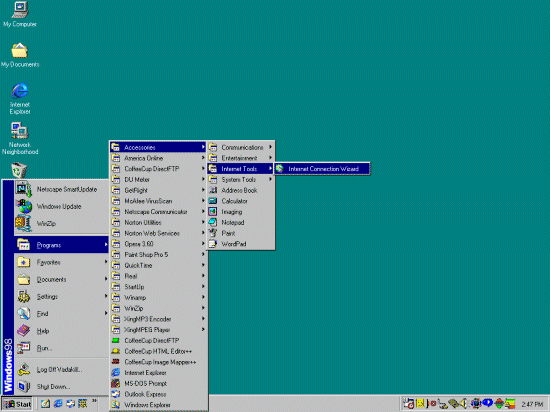Select Internet Tools in Accessories
The image size is (550, 412).
coord(241,169)
